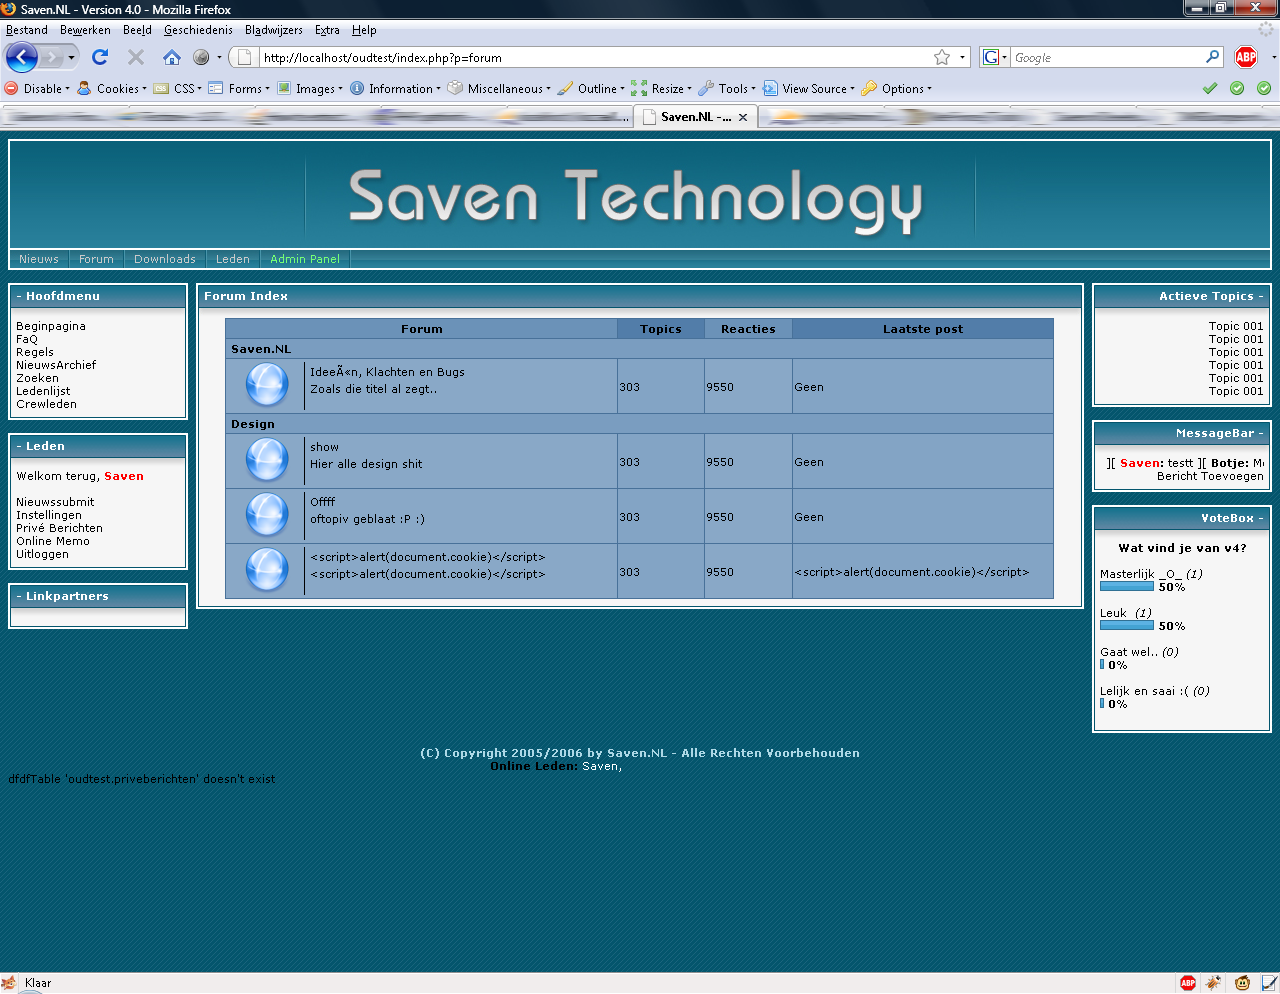The width and height of the screenshot is (1280, 994).
Task: Open the browser Home icon
Action: 172,57
